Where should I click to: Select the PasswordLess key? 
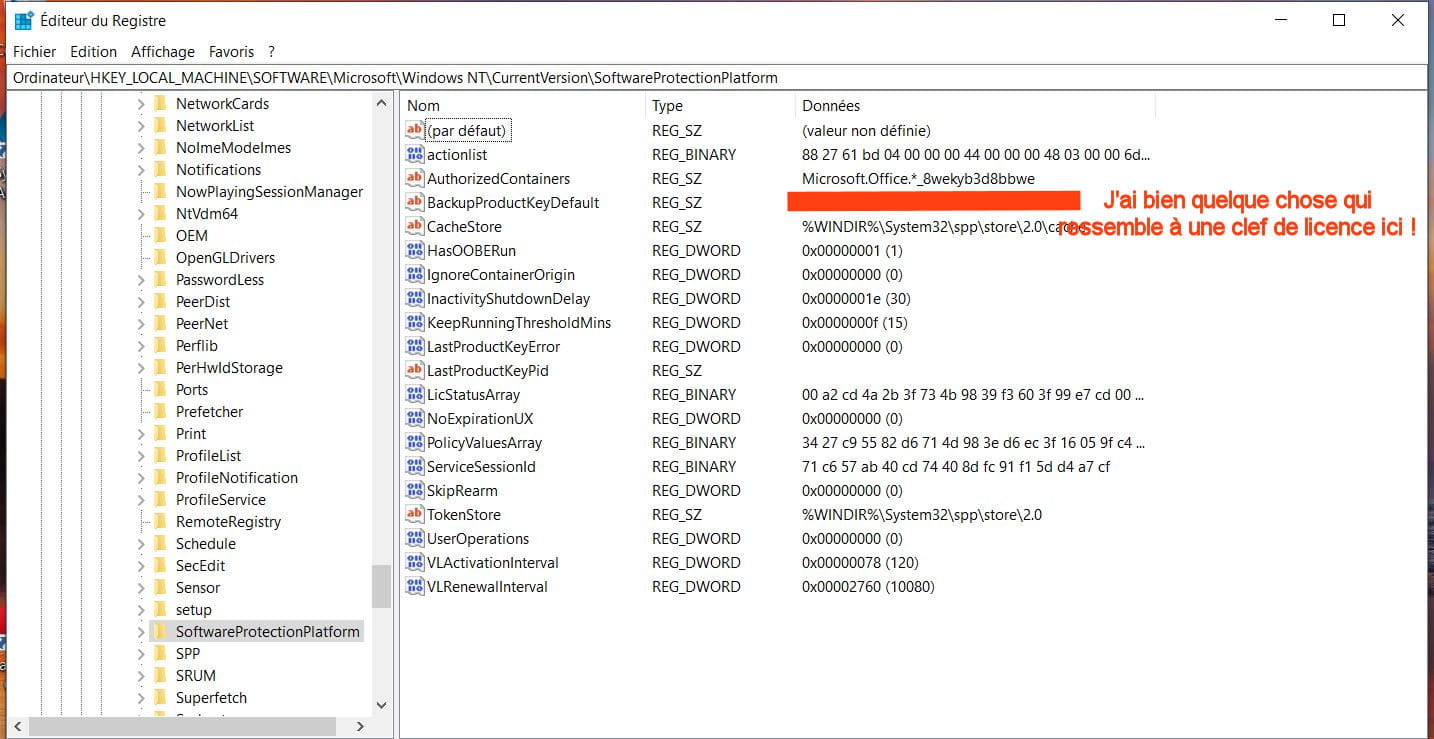[220, 279]
